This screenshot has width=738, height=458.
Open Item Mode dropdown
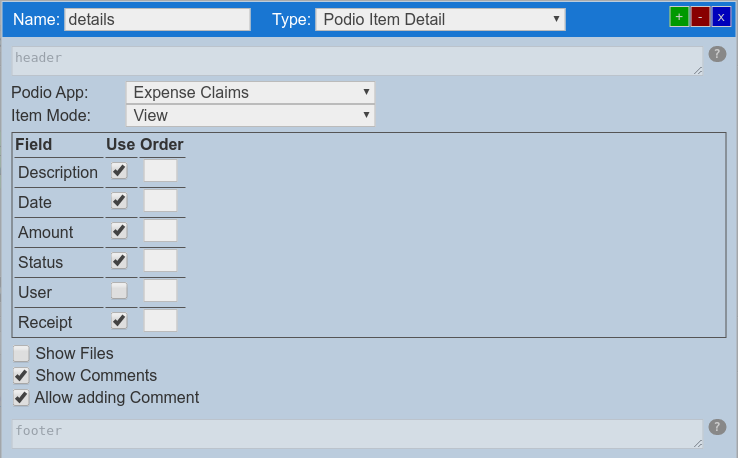point(250,115)
